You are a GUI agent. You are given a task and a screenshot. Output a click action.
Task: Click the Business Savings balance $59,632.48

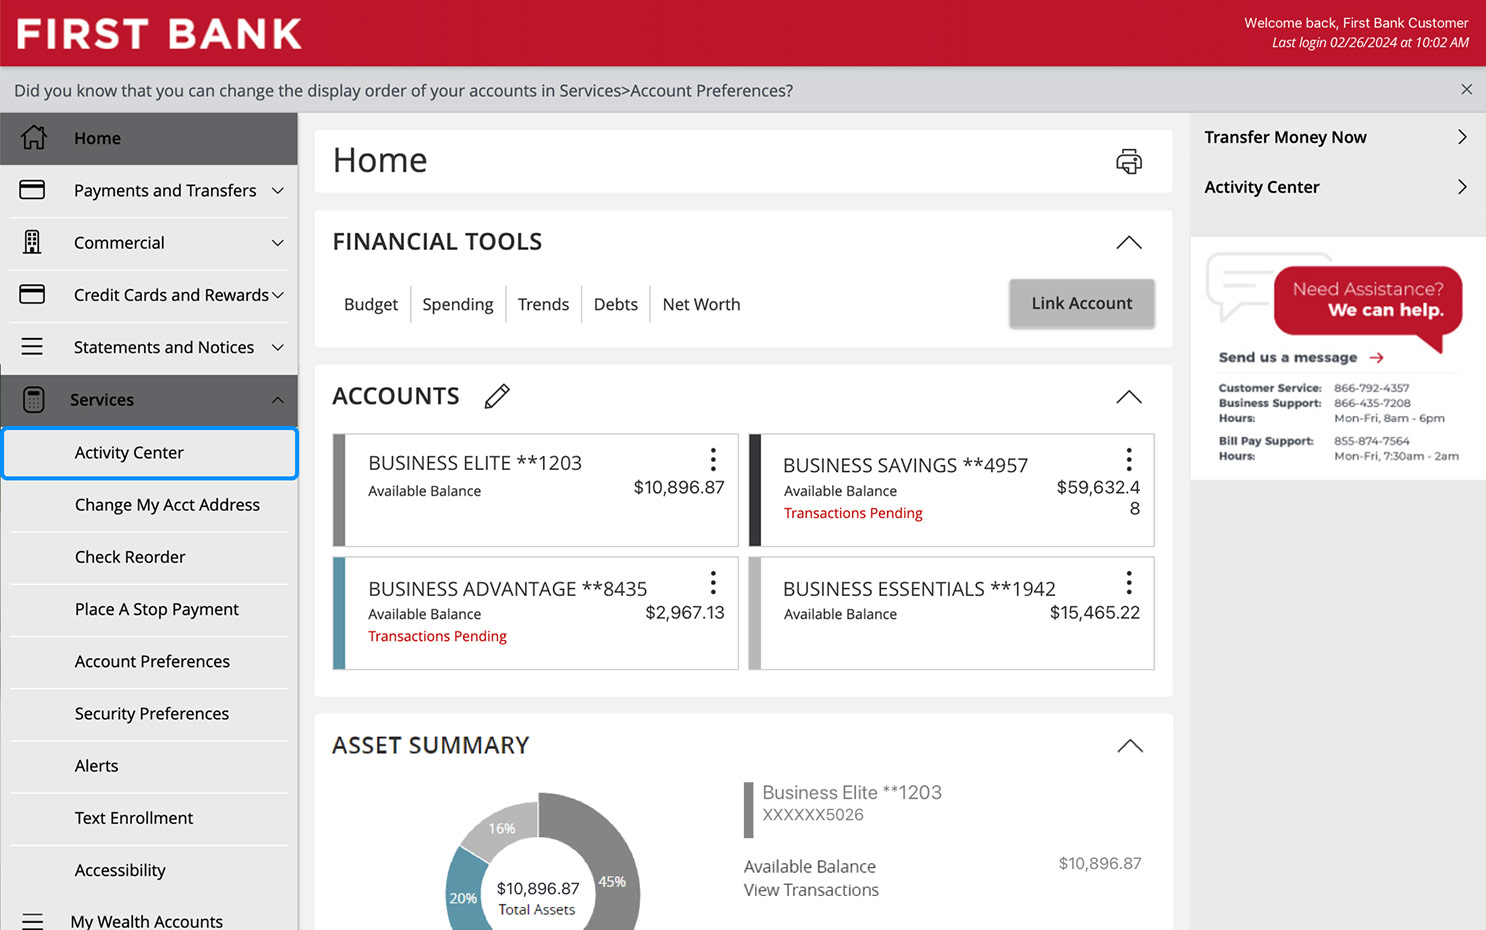(1098, 497)
